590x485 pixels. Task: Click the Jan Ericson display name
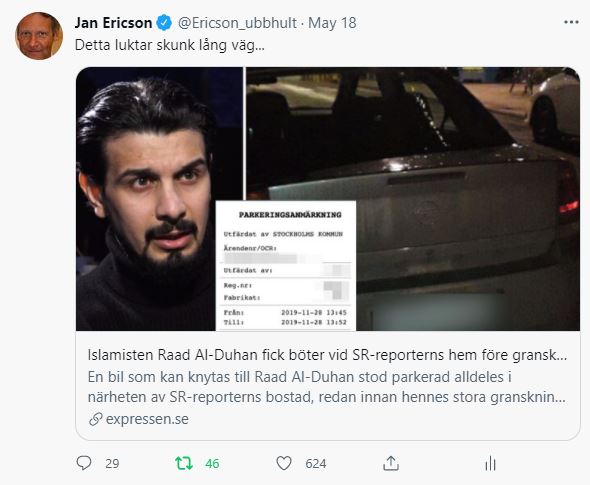point(113,23)
